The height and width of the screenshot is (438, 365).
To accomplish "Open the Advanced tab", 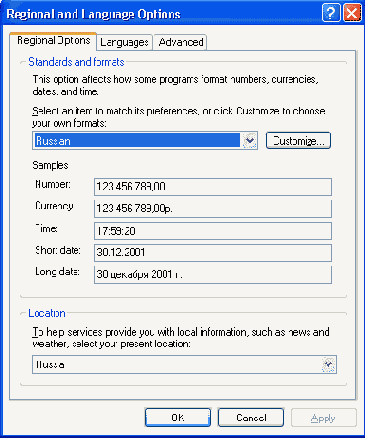I will pyautogui.click(x=180, y=42).
